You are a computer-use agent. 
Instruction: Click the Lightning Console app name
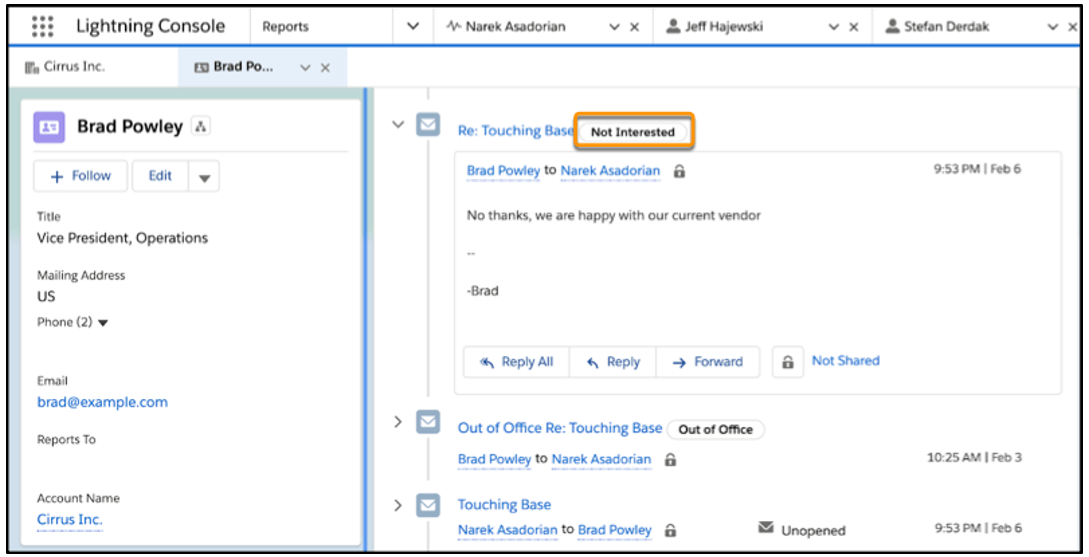[x=151, y=26]
